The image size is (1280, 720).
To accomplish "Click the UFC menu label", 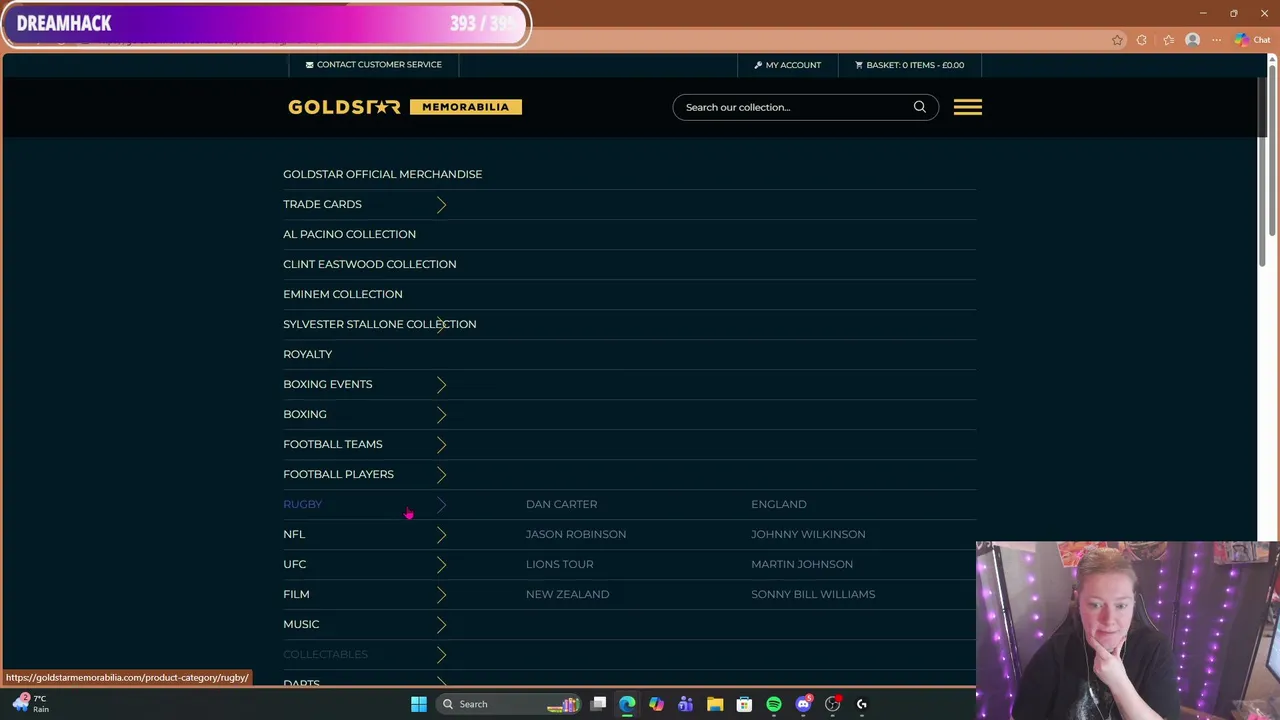I will coord(294,564).
